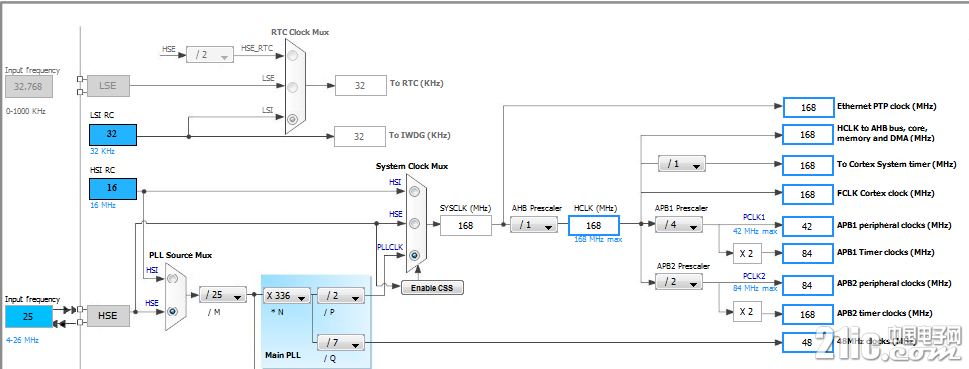Expand the AHB Prescaler dropdown
This screenshot has height=369, width=969.
point(534,225)
